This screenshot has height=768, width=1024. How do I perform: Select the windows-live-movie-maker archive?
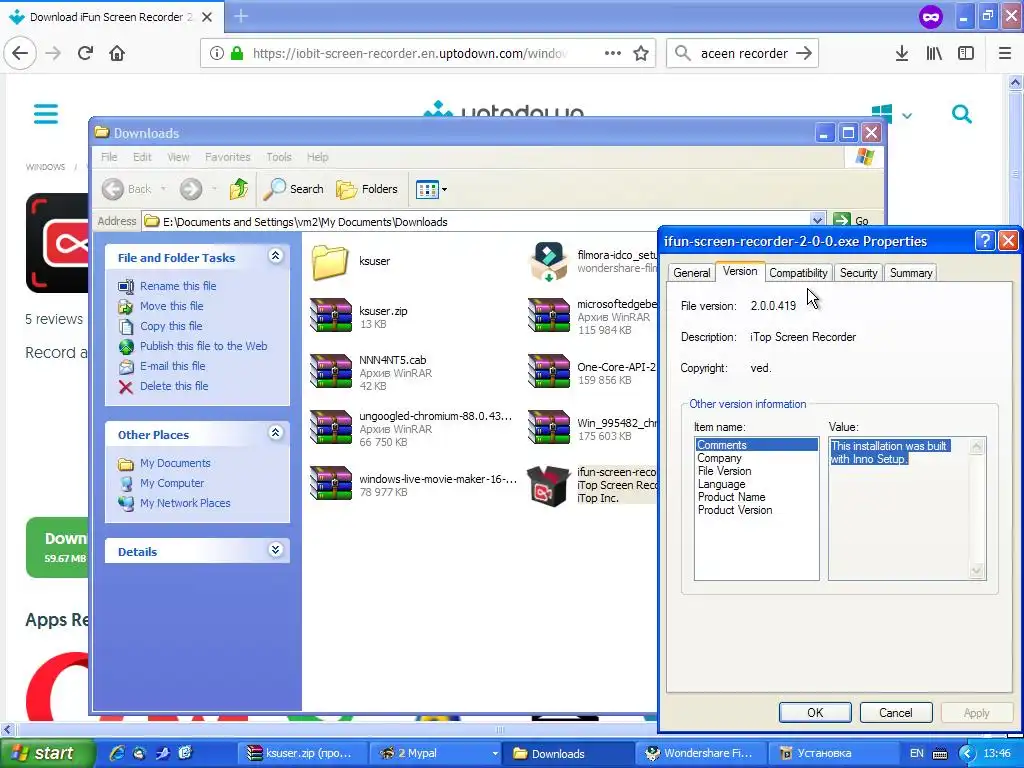pyautogui.click(x=413, y=485)
